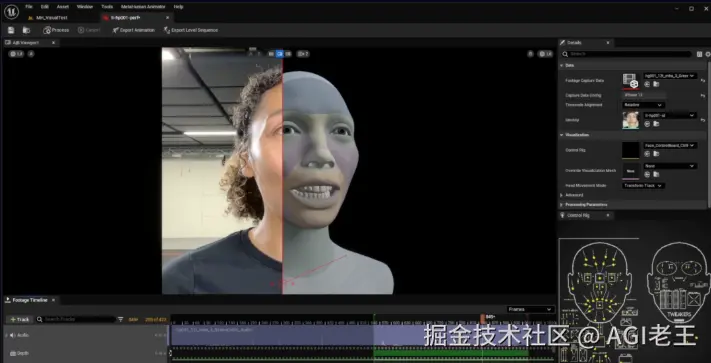Use selected asset for Override Visualization Mesh
Screen dimensions: 711x363
pos(647,174)
